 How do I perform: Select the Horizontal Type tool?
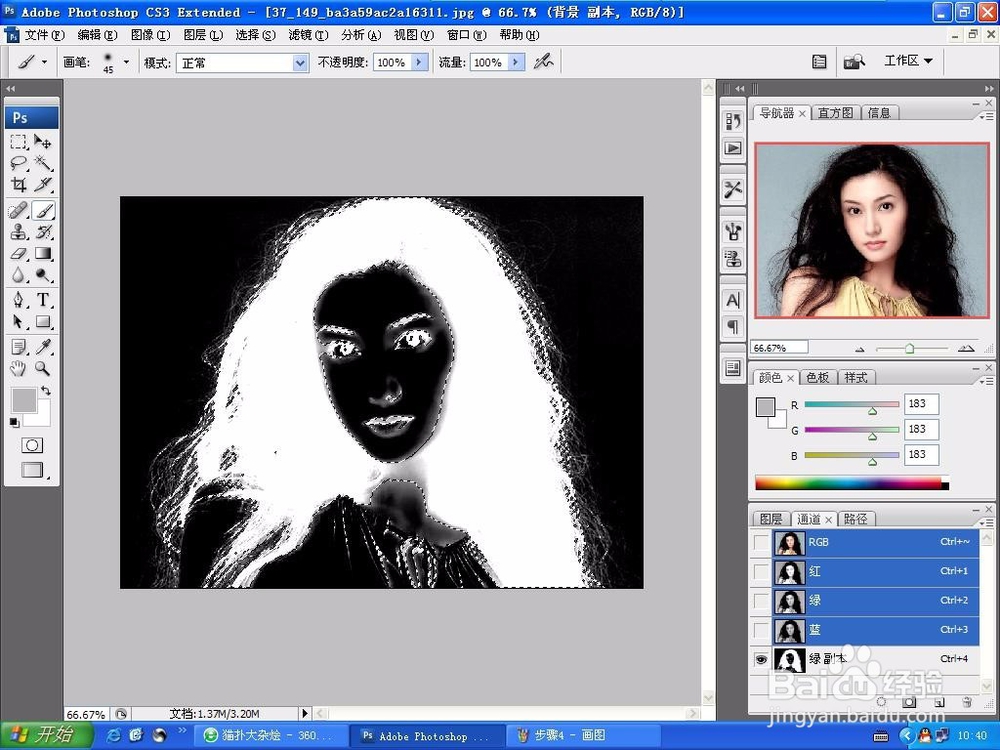[41, 300]
